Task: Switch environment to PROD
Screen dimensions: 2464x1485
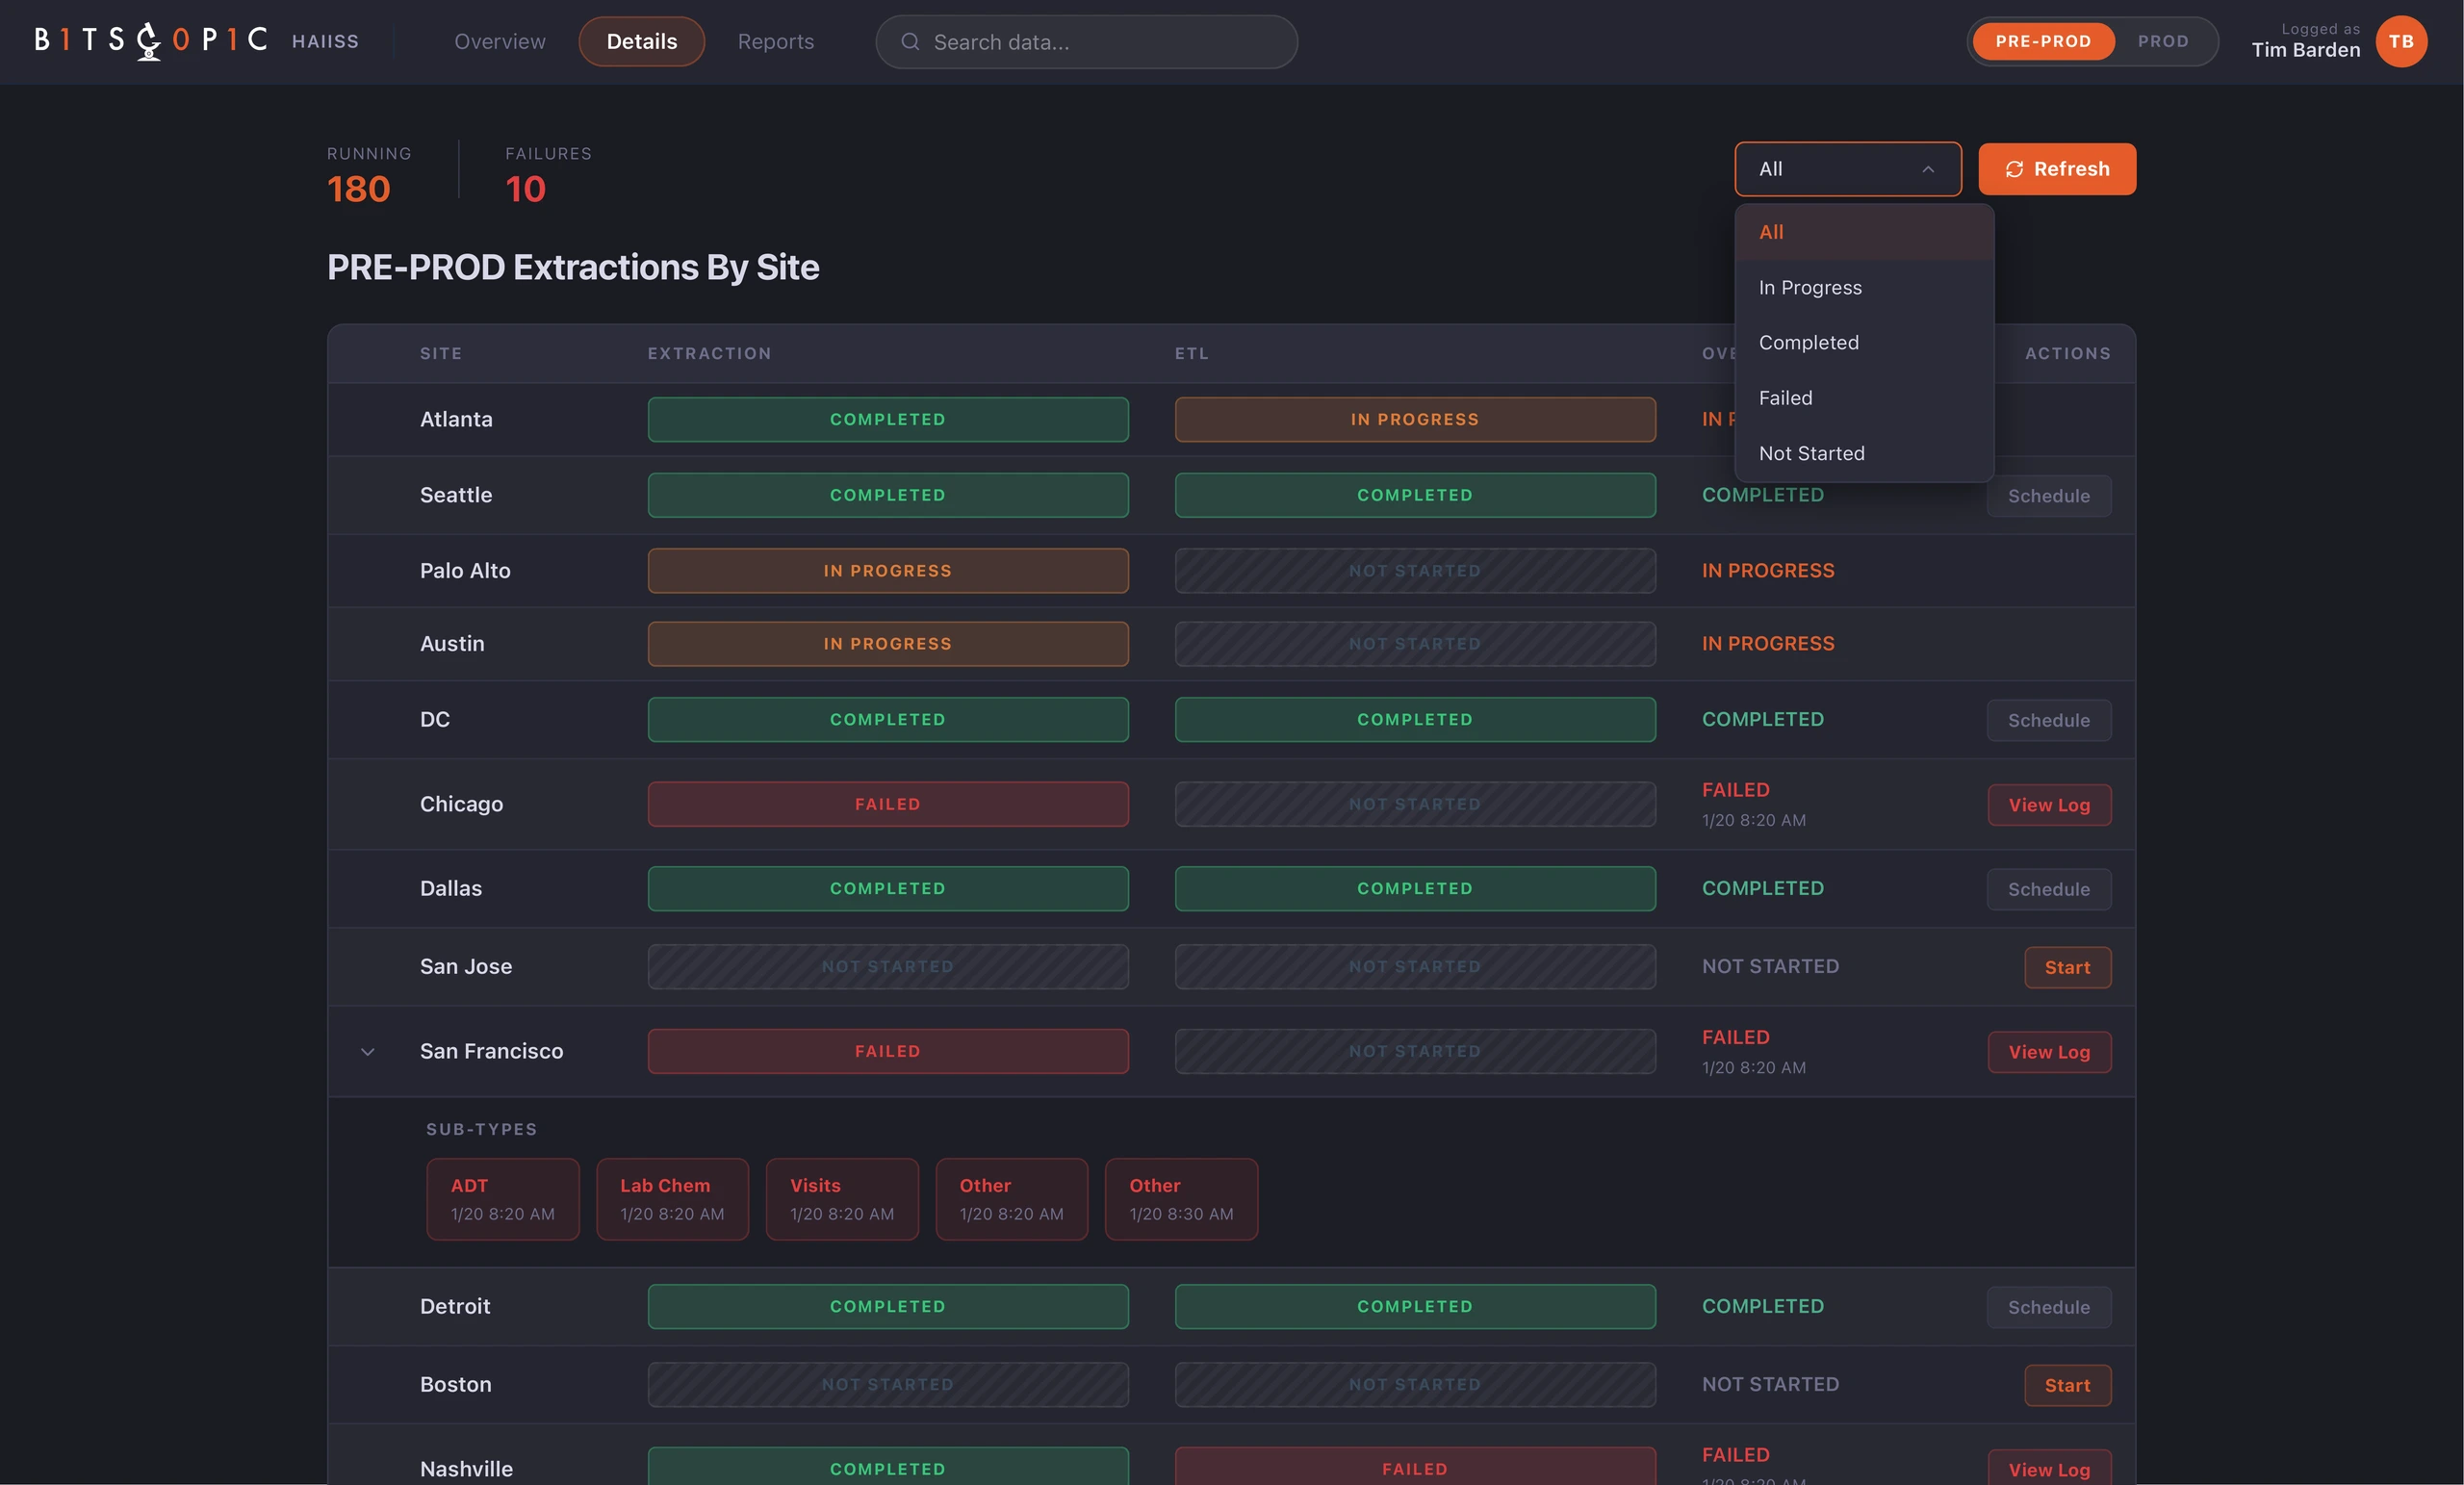Action: pos(2163,41)
